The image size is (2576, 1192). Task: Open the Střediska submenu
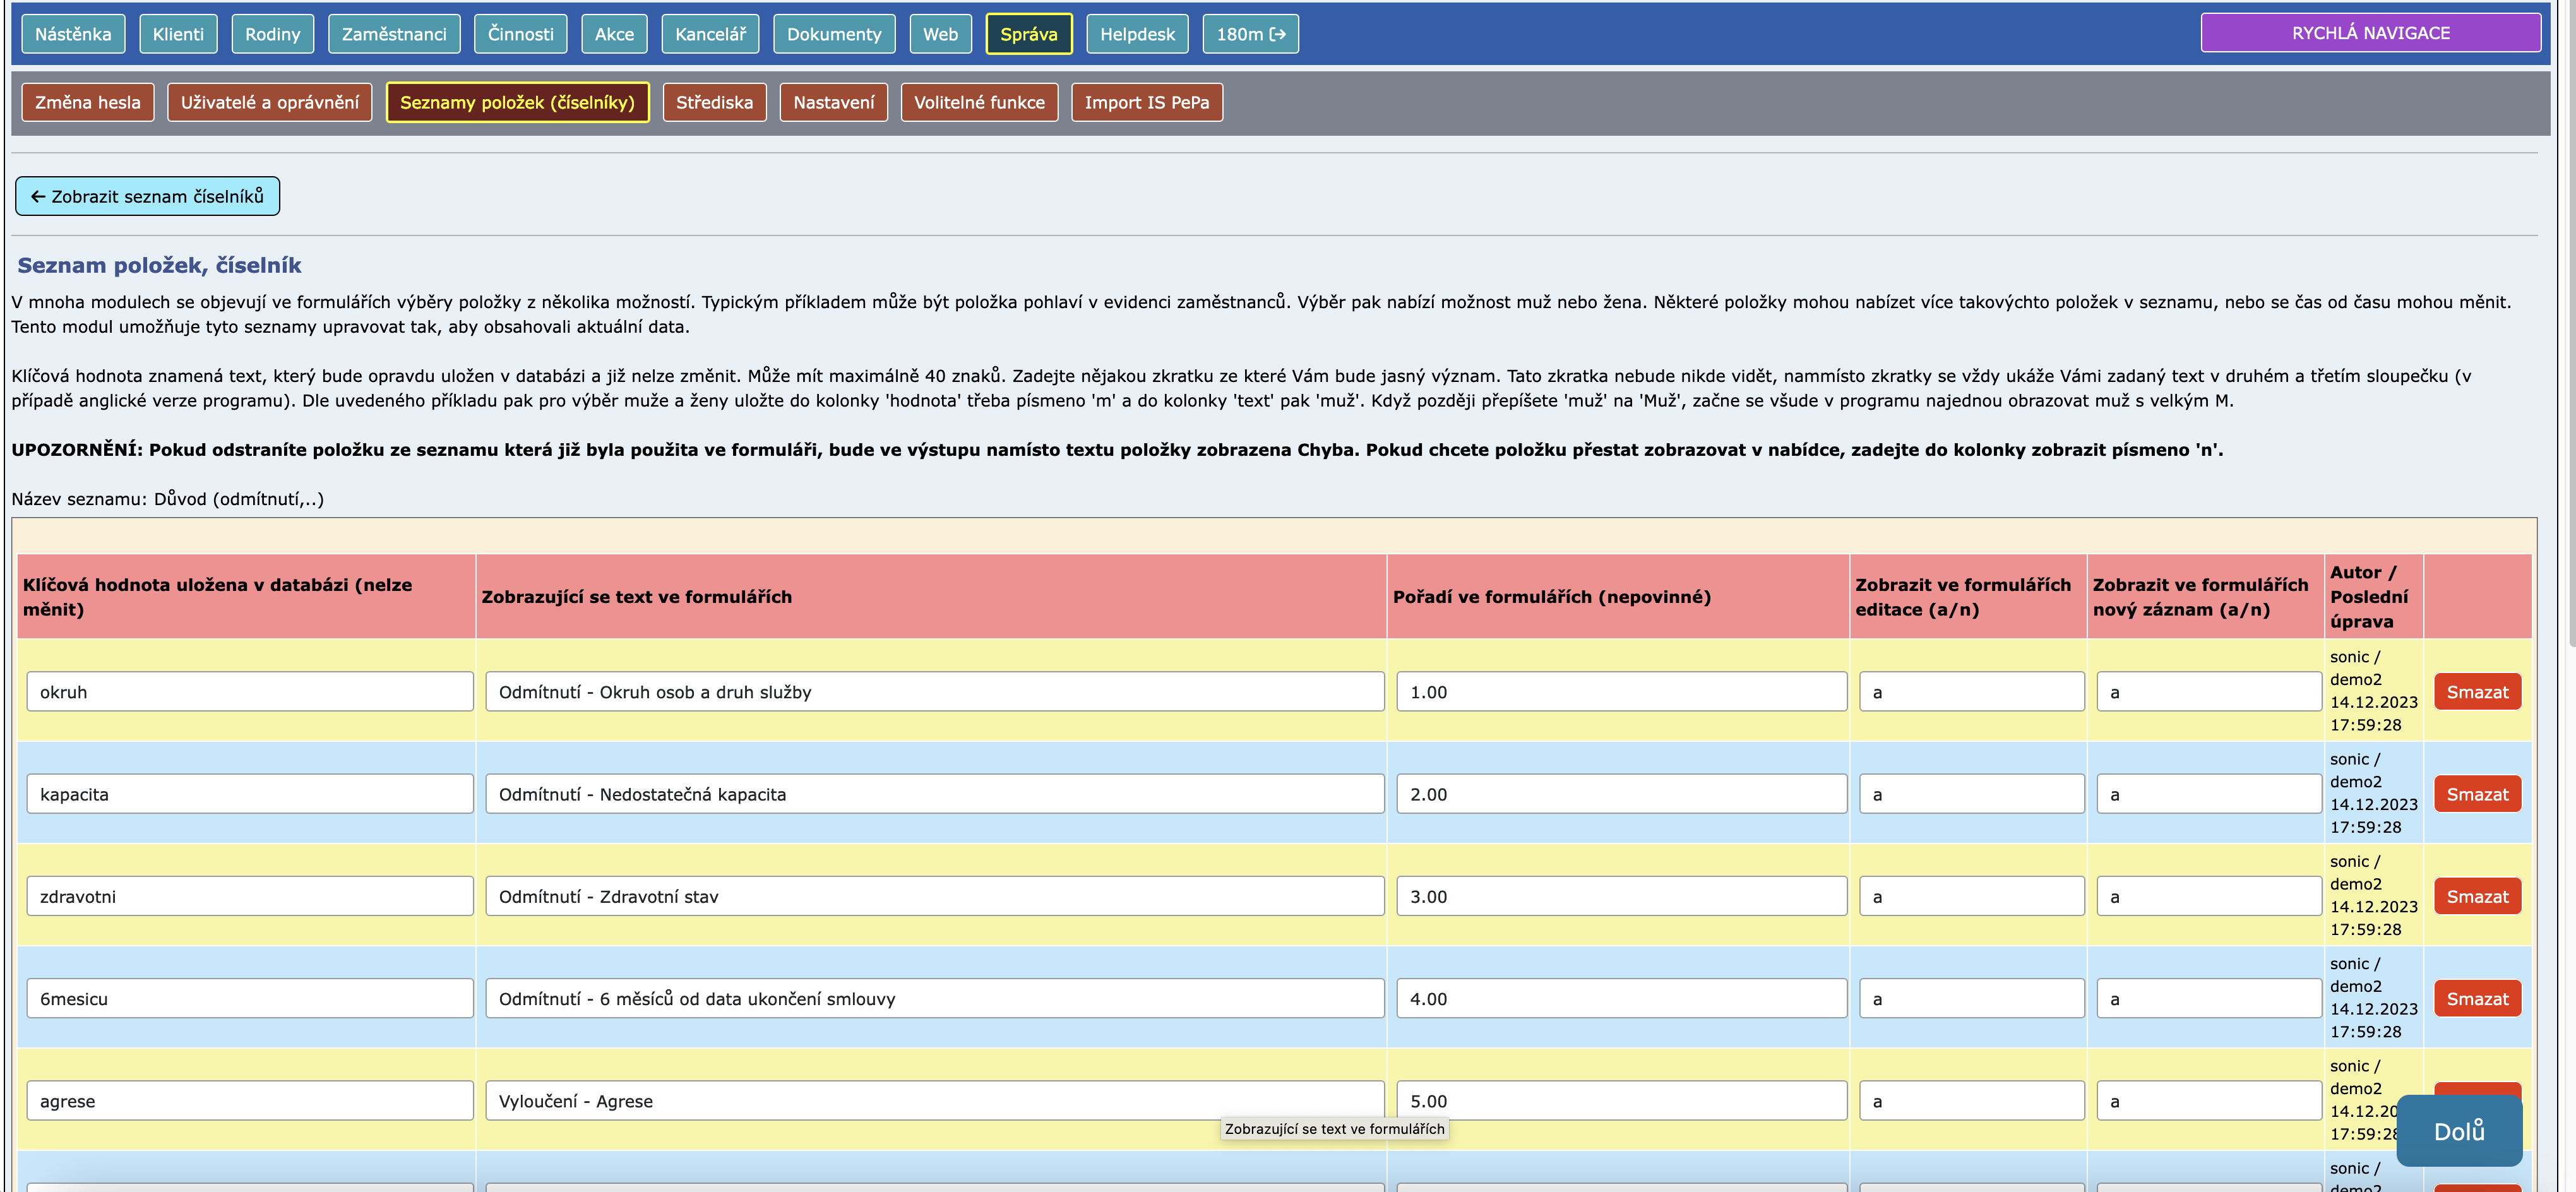(714, 102)
